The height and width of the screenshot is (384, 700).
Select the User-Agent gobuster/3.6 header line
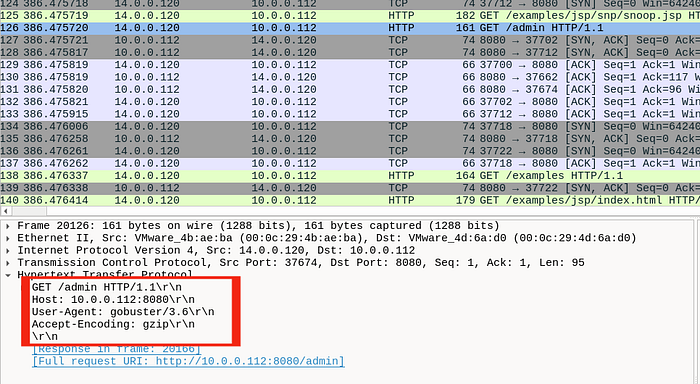[x=123, y=312]
